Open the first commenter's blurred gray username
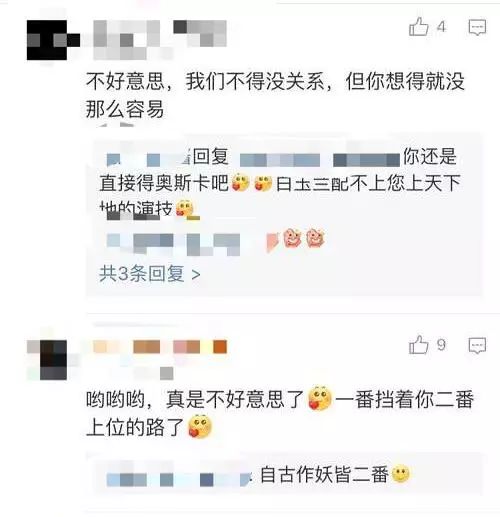The image size is (500, 517). coord(160,39)
